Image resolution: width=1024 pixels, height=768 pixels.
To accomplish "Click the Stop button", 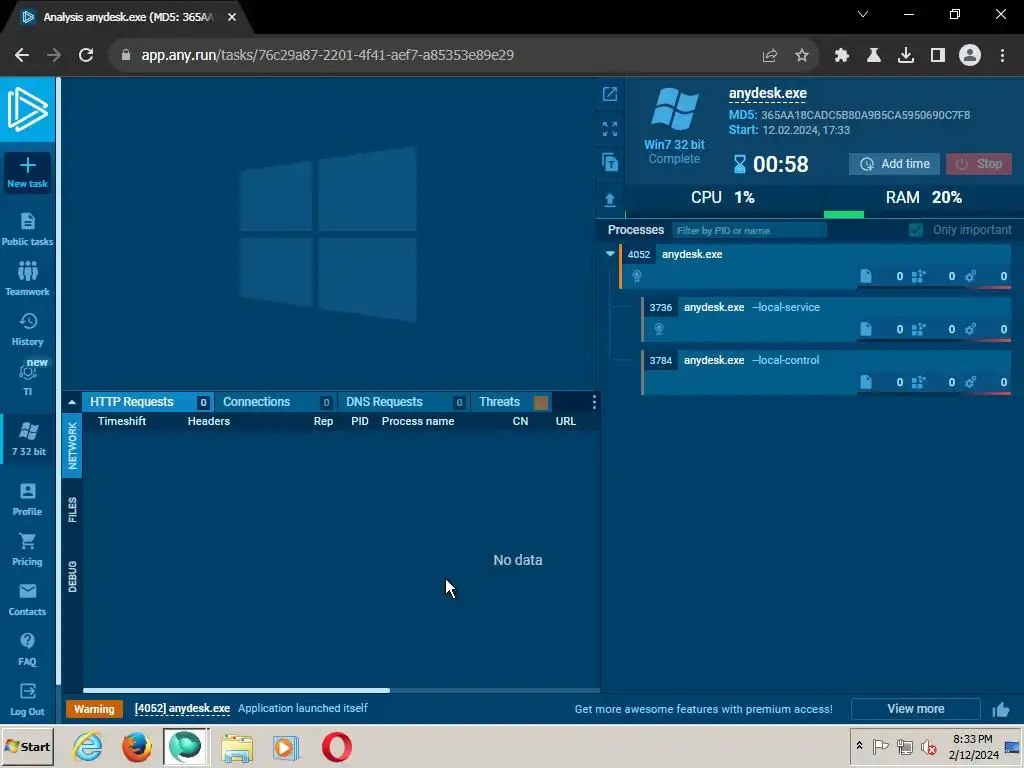I will pyautogui.click(x=978, y=164).
